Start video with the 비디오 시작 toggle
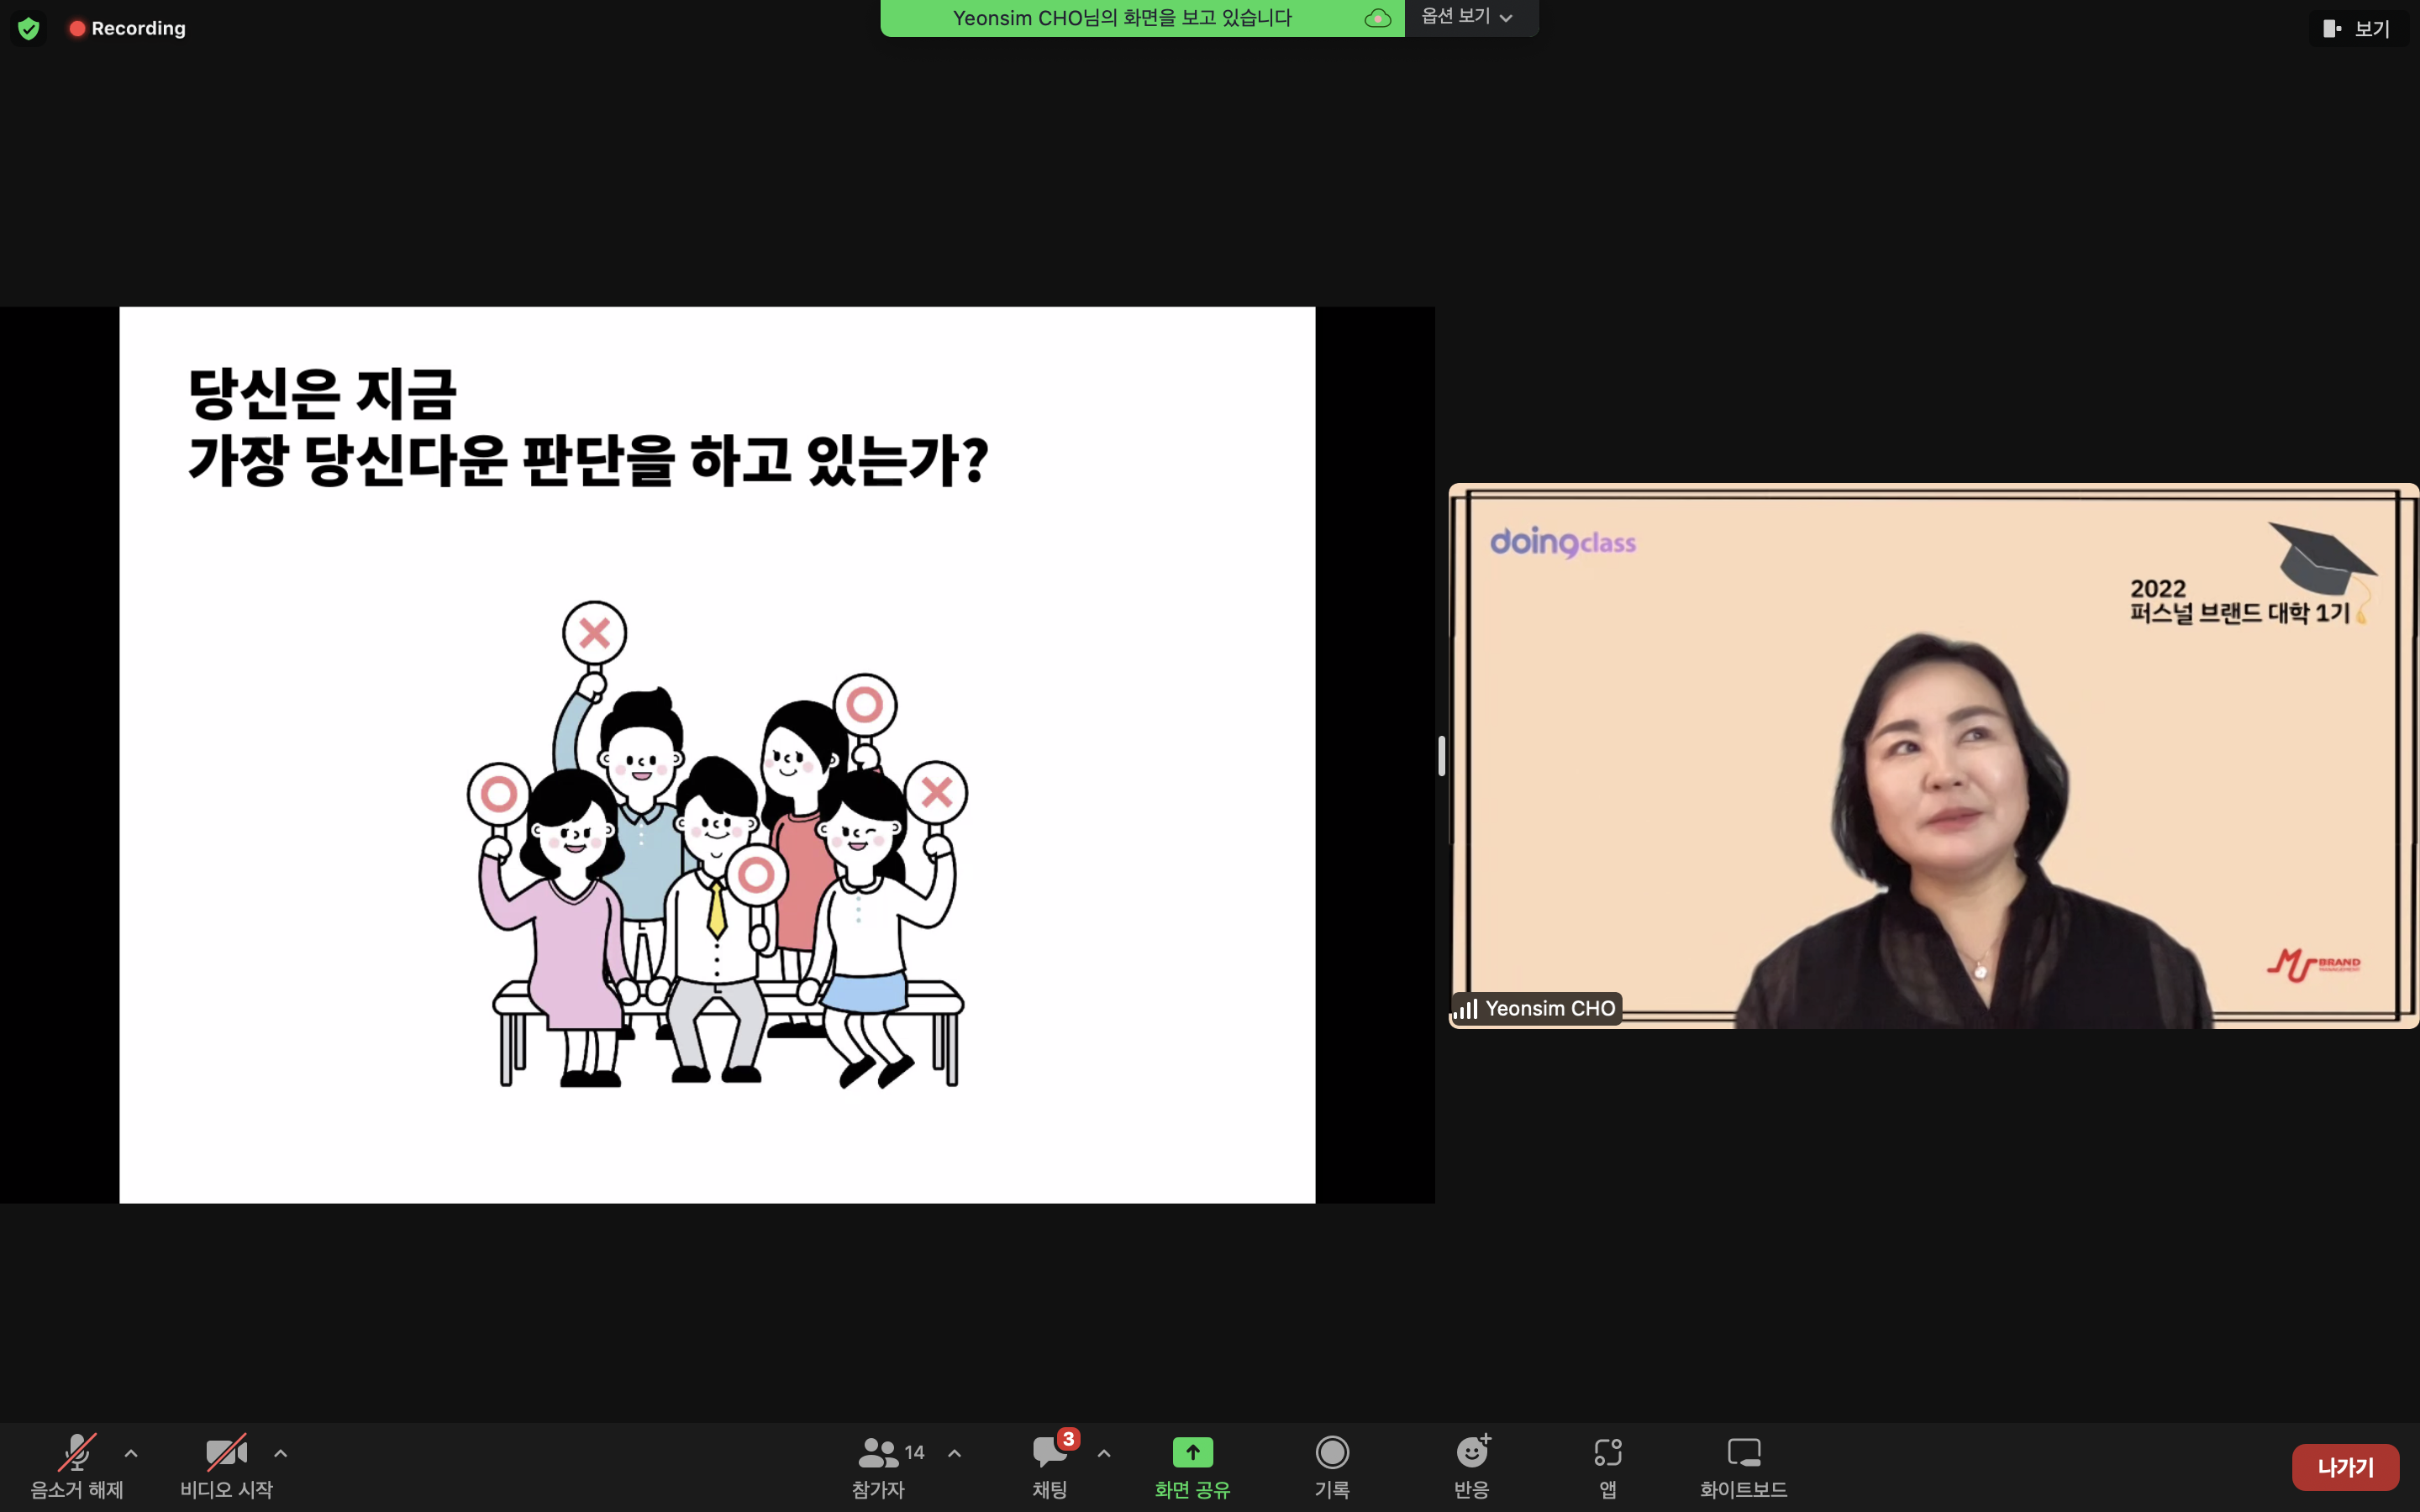 coord(226,1452)
